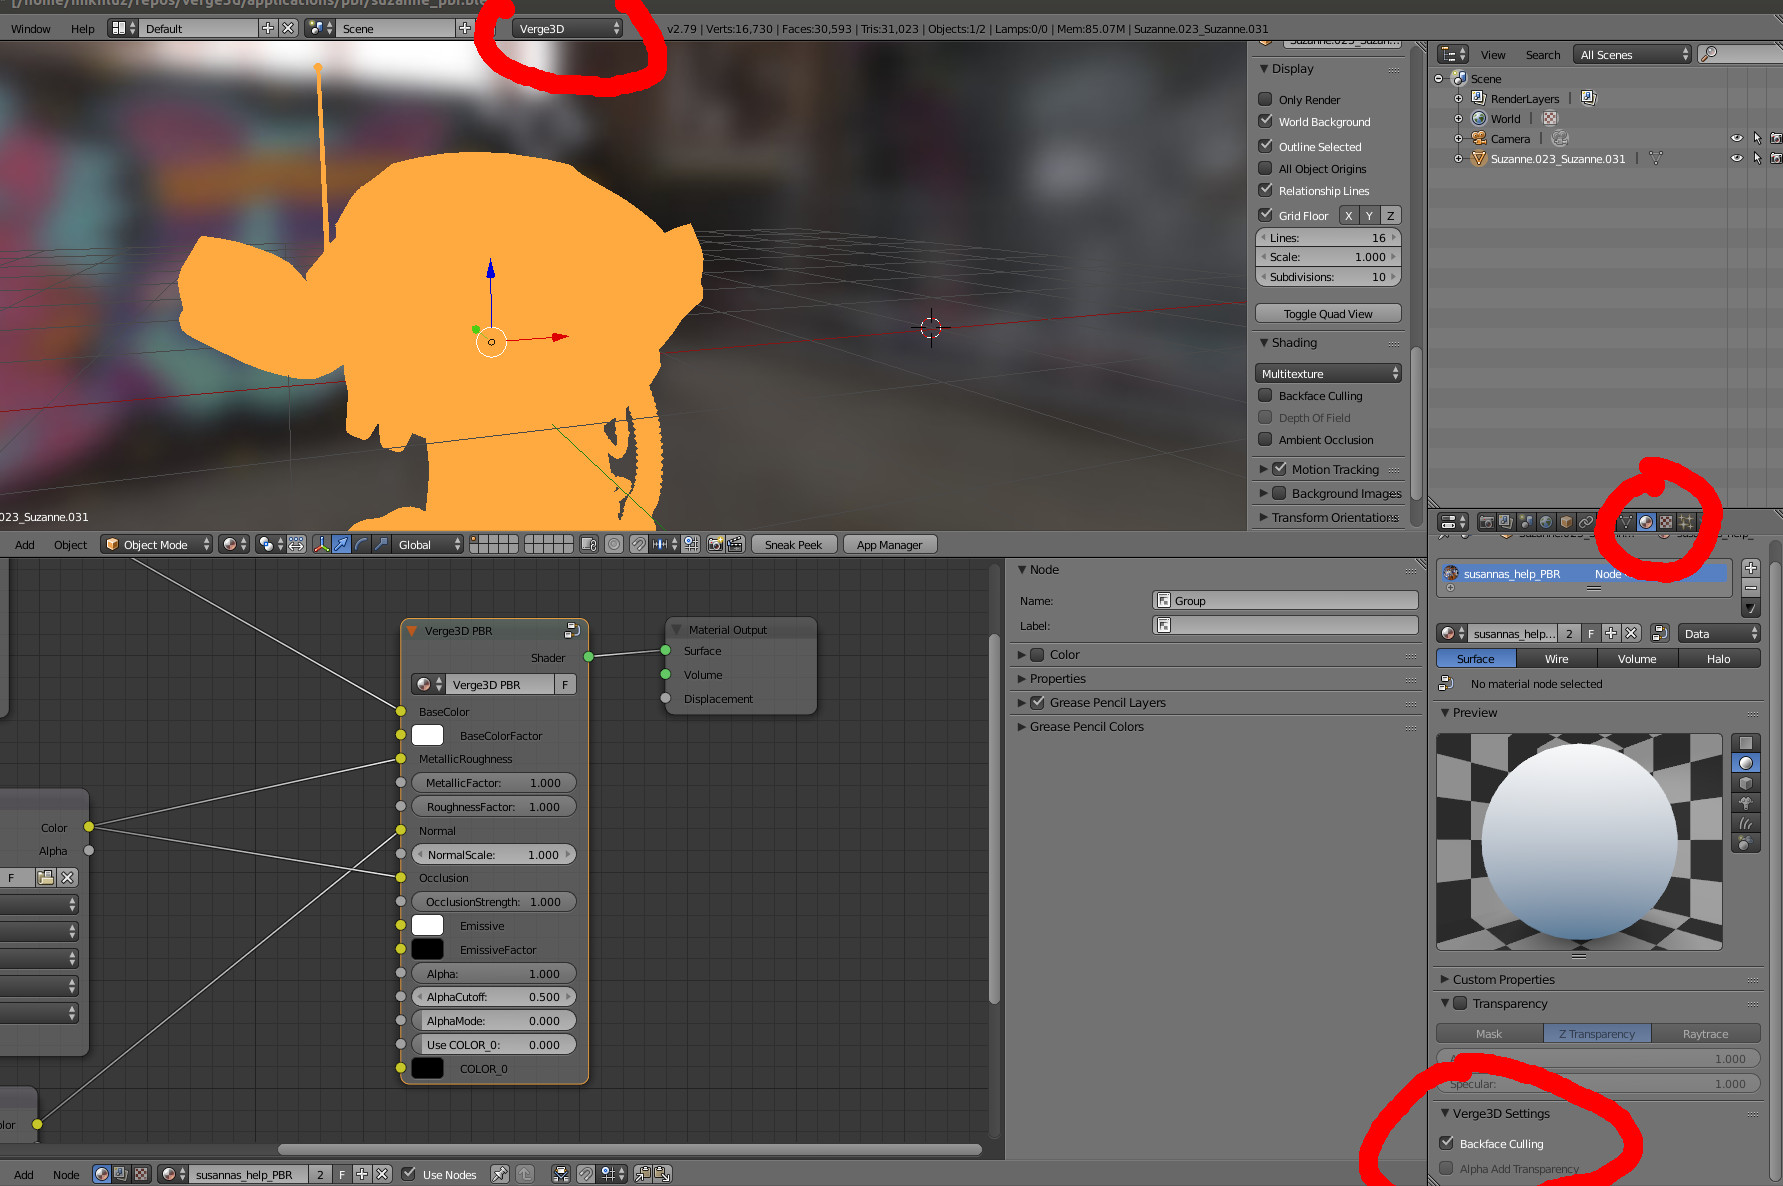1783x1186 pixels.
Task: Open the Object properties cube tab
Action: pos(1566,522)
